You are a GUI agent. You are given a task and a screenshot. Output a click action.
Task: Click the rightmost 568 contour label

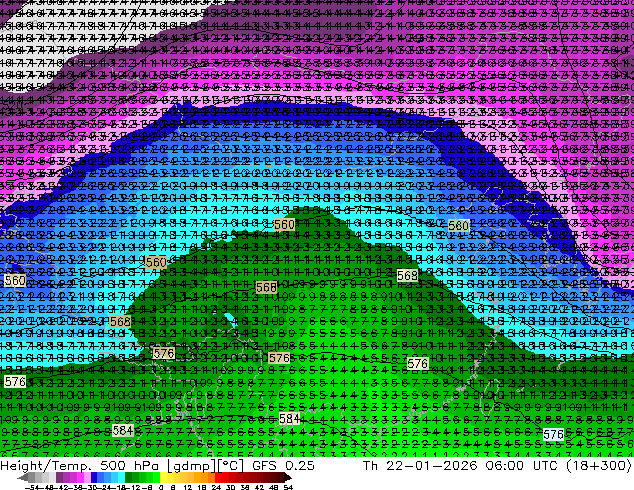[407, 276]
